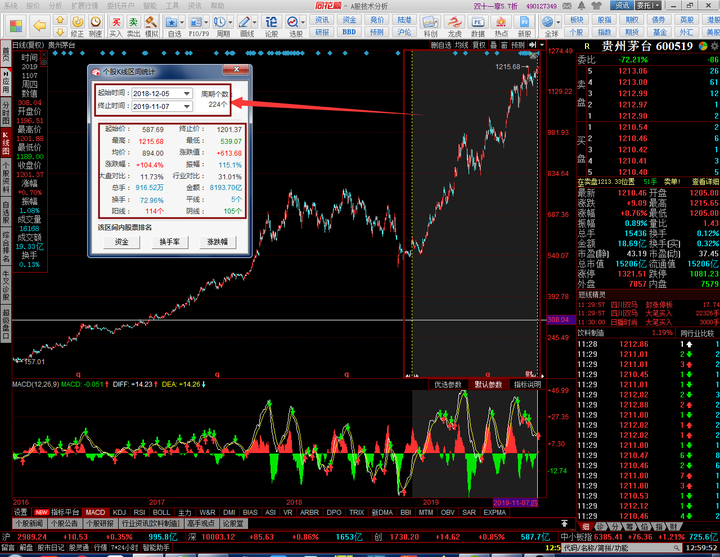Switch to the BOLL indicator tab
720x557 pixels.
click(161, 512)
